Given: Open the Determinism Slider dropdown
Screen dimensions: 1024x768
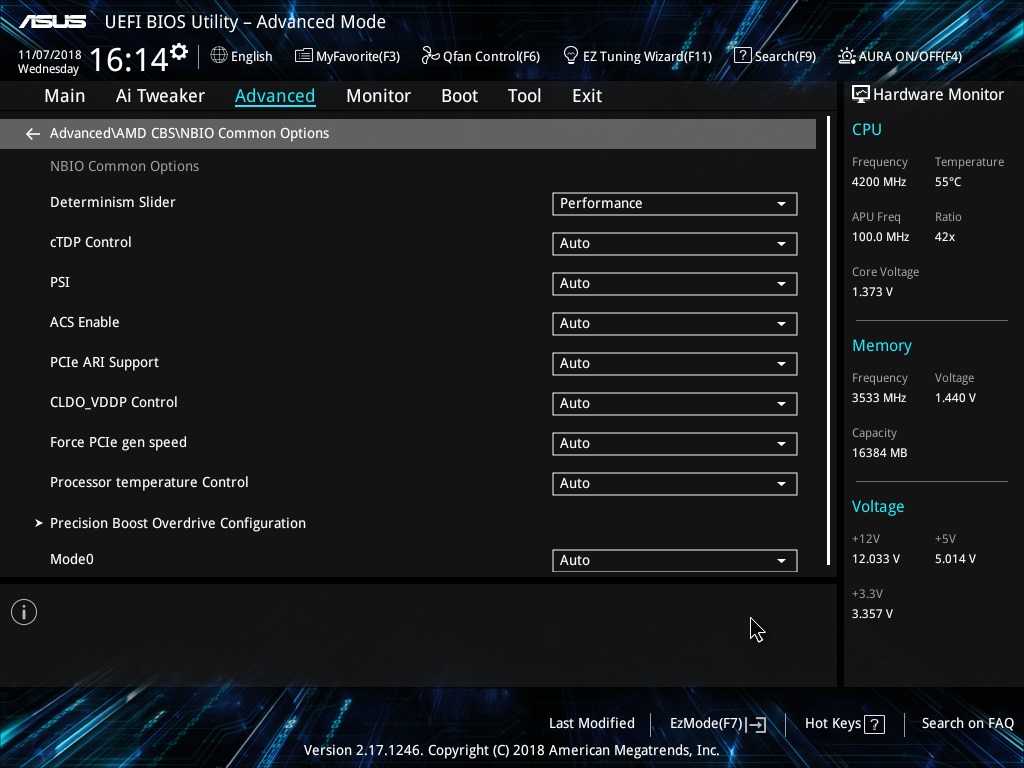Looking at the screenshot, I should point(675,204).
